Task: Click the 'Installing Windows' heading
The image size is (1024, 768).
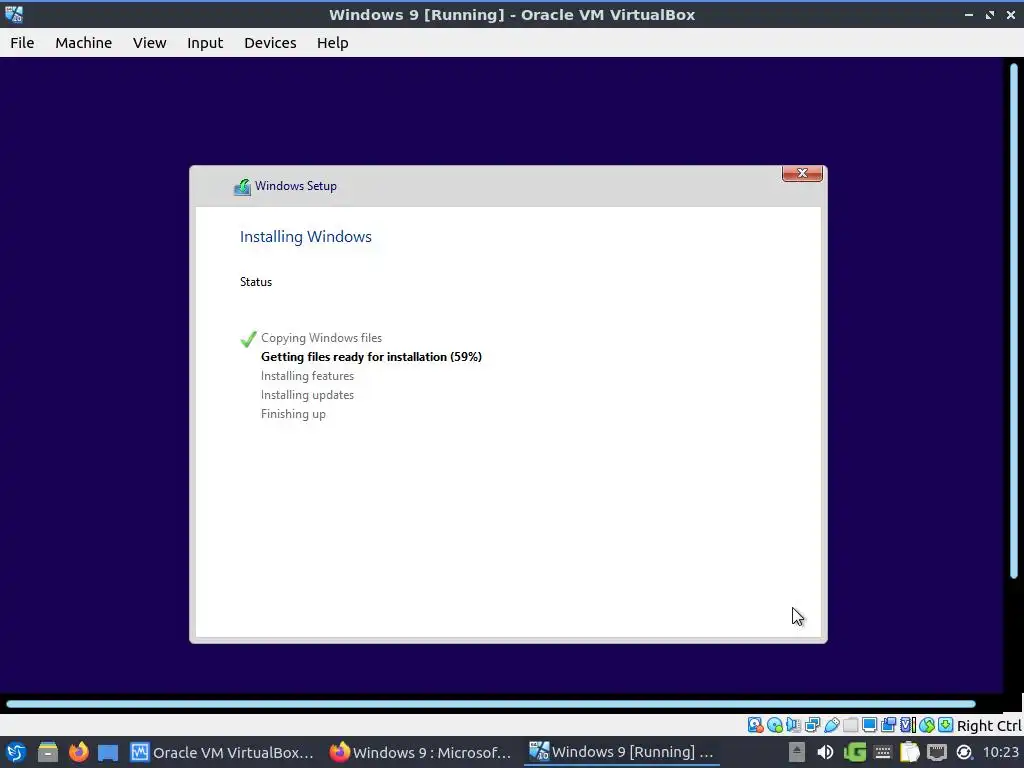Action: point(306,236)
